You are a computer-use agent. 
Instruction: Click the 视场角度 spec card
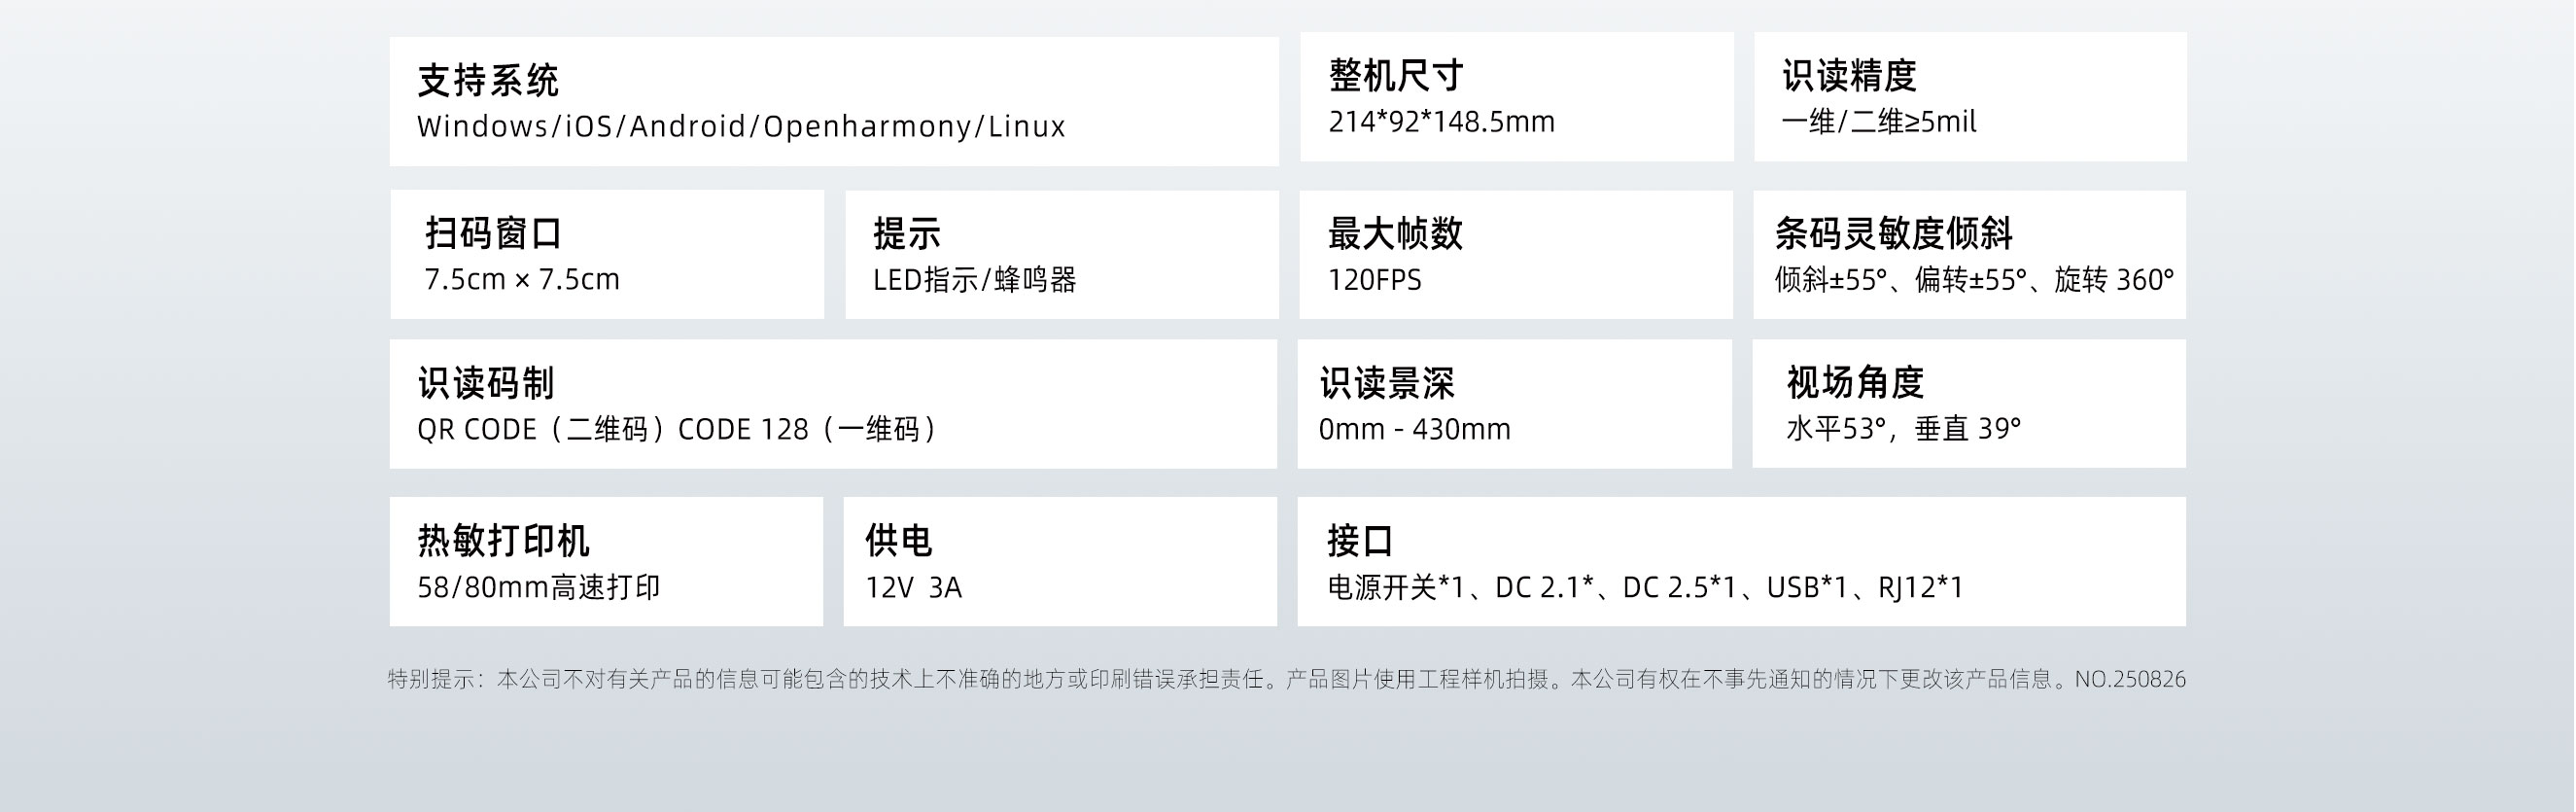(x=1969, y=403)
